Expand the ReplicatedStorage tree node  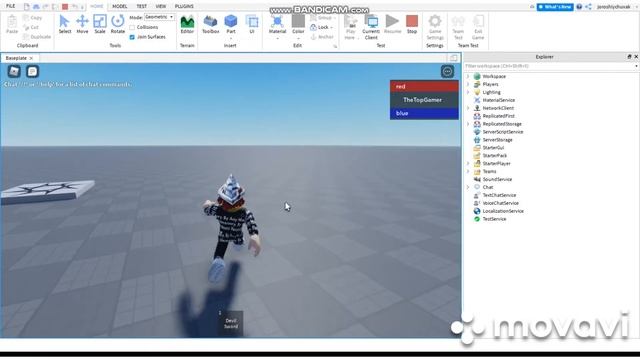(468, 124)
